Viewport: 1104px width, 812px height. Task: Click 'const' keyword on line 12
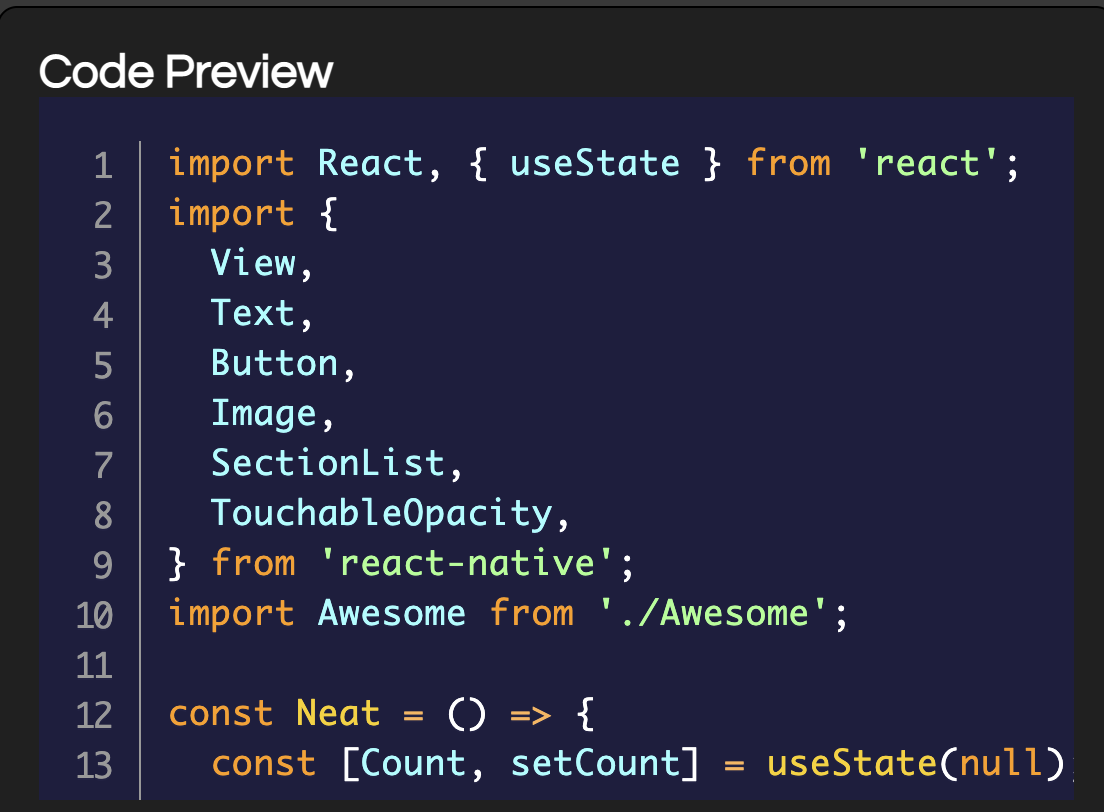pyautogui.click(x=221, y=713)
